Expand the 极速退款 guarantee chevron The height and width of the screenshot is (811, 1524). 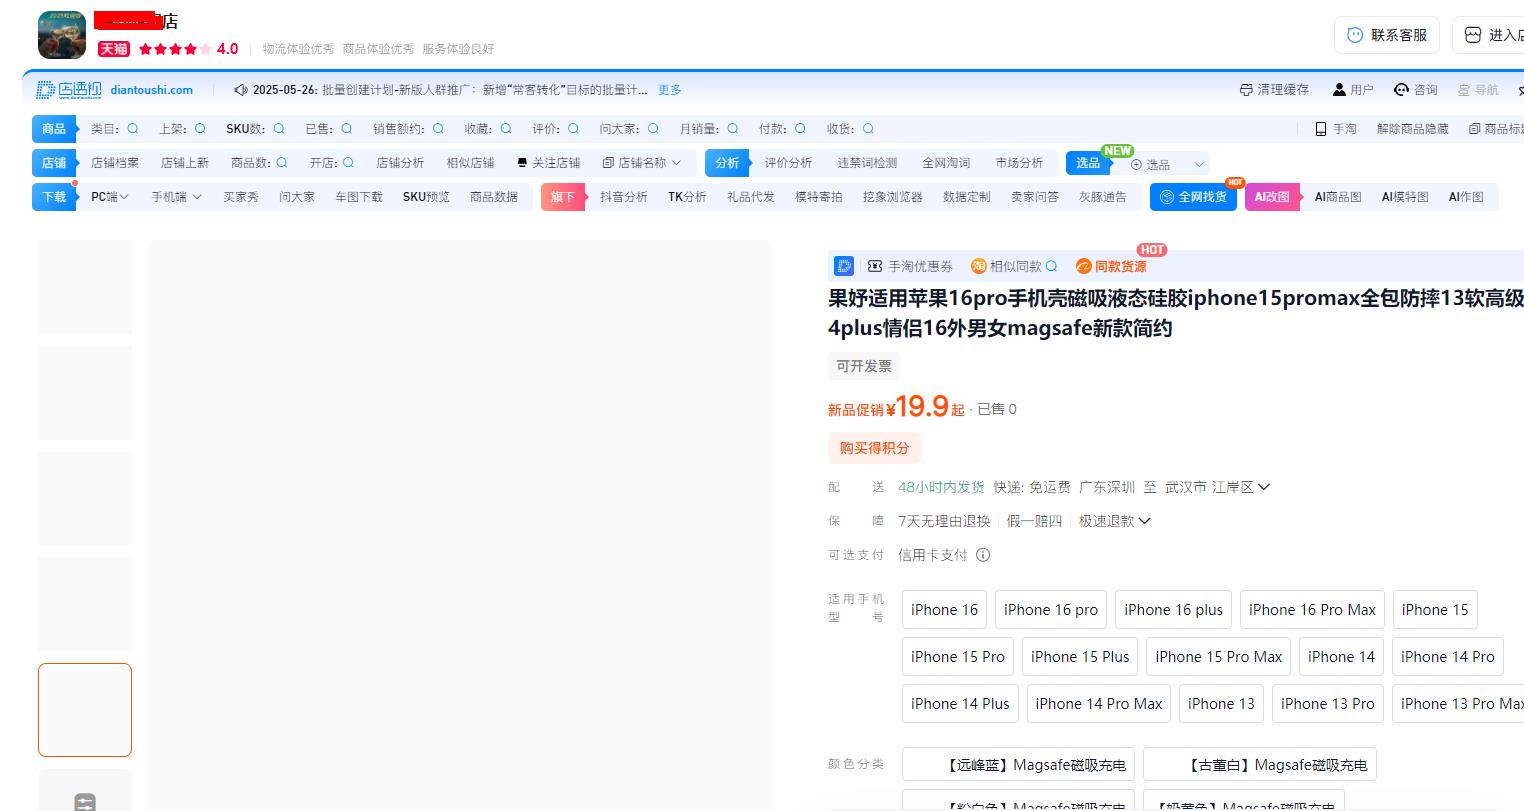[1145, 521]
